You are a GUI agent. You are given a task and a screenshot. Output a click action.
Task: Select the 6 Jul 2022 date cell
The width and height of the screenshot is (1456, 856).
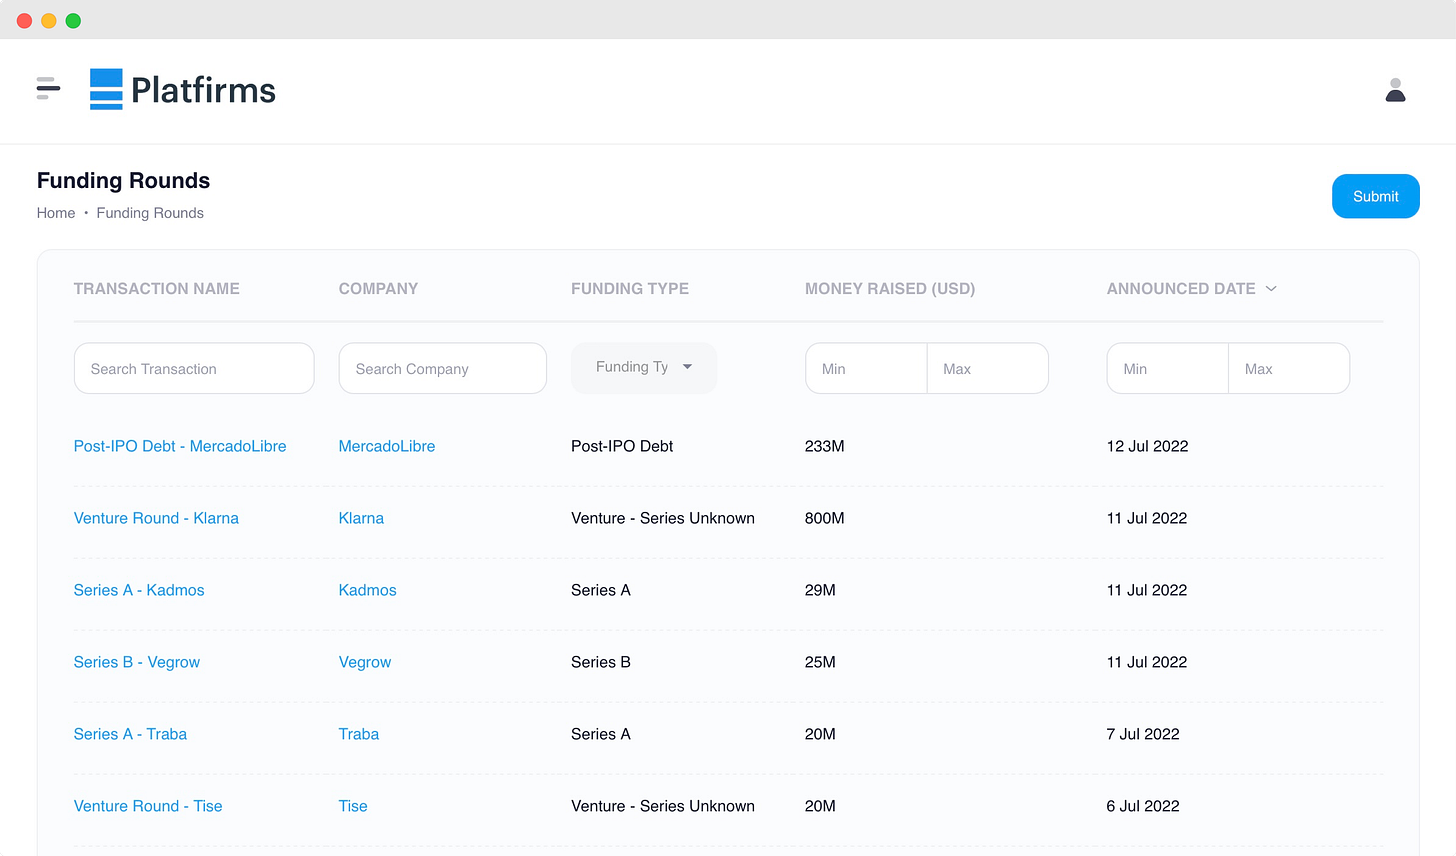point(1143,806)
